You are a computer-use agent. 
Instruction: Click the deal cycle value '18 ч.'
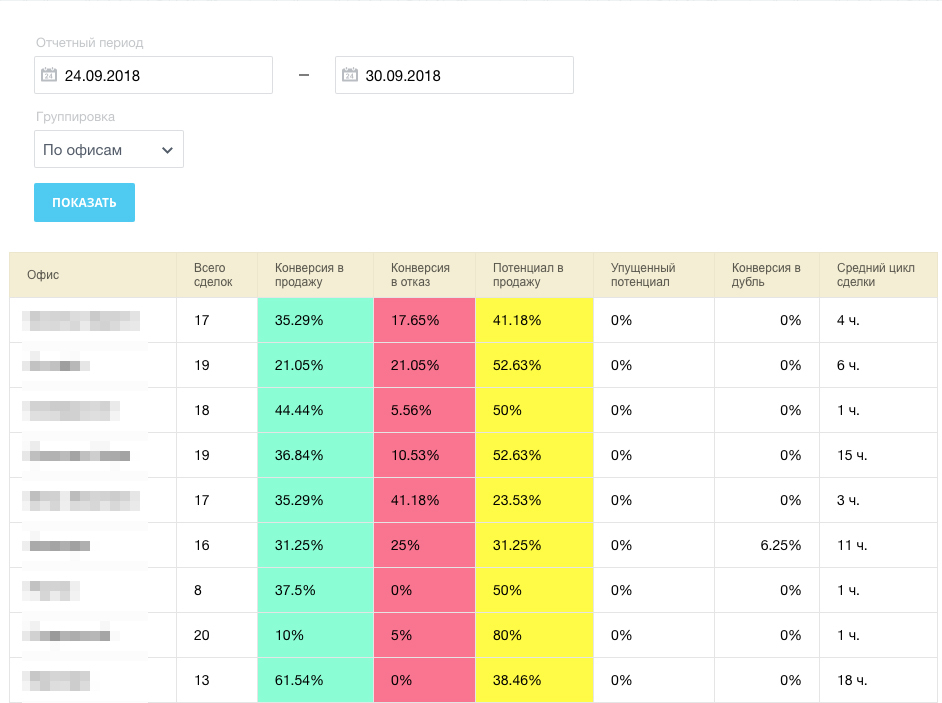click(852, 680)
